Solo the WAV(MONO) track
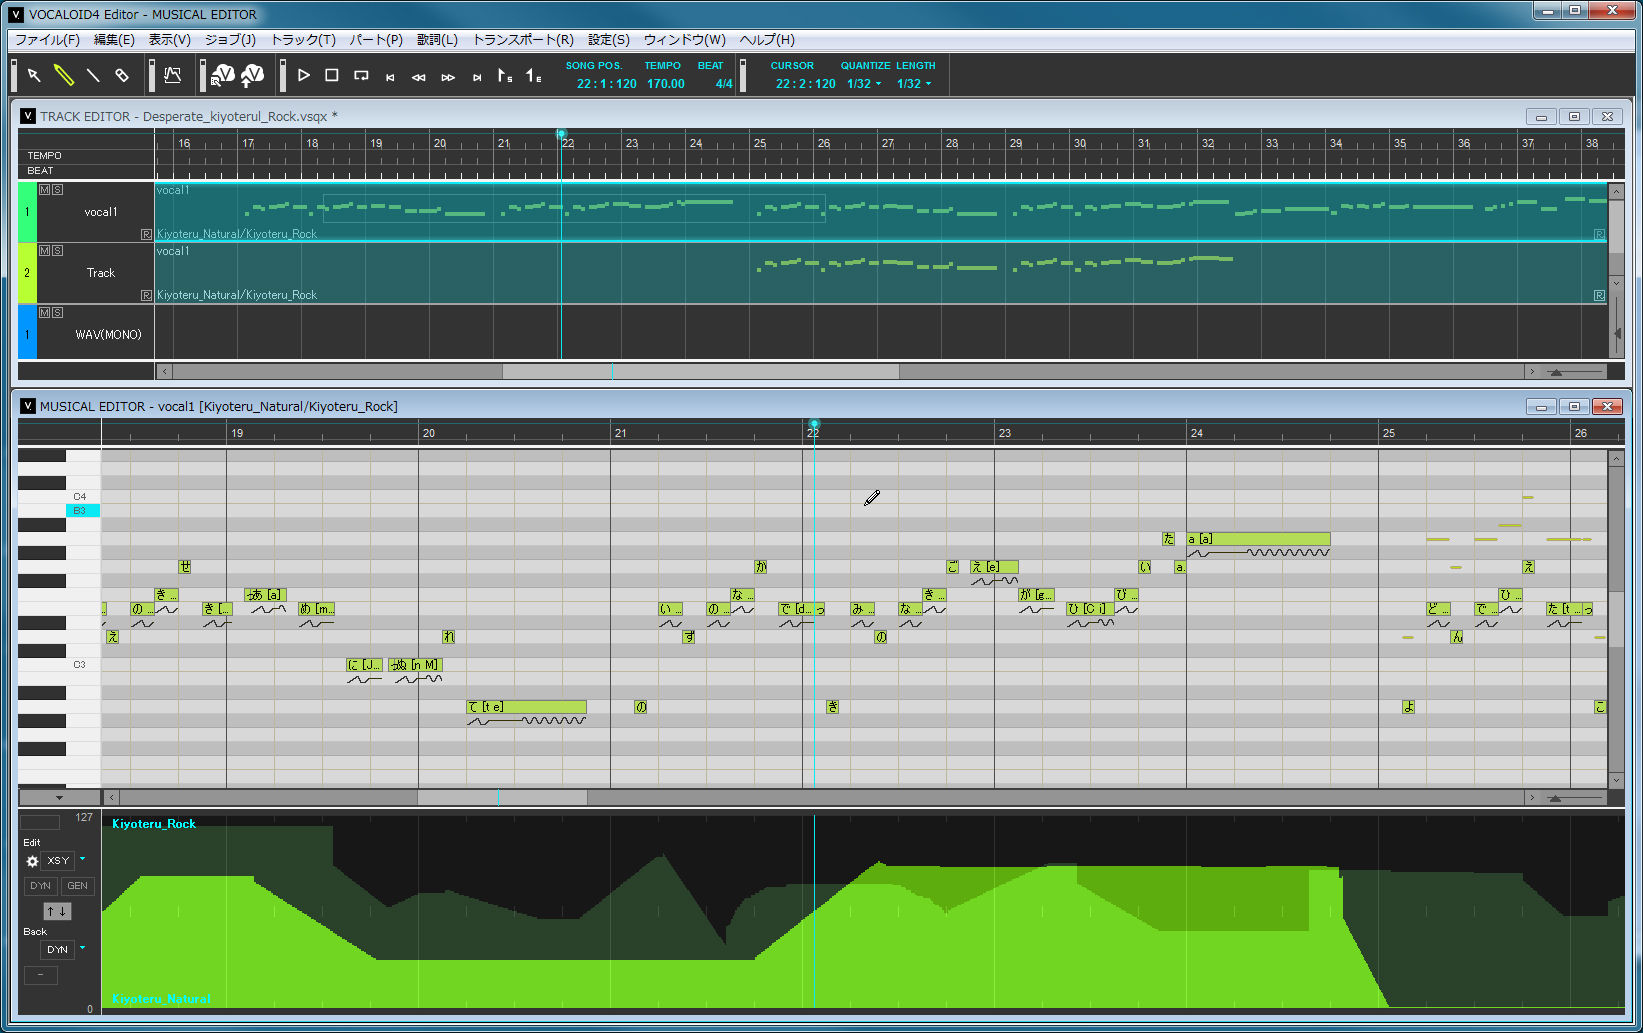This screenshot has height=1033, width=1643. 57,312
